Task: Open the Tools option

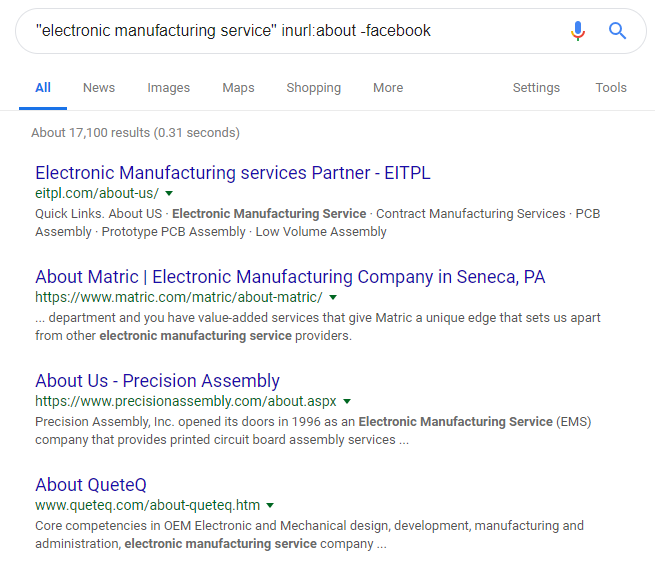Action: pos(611,88)
